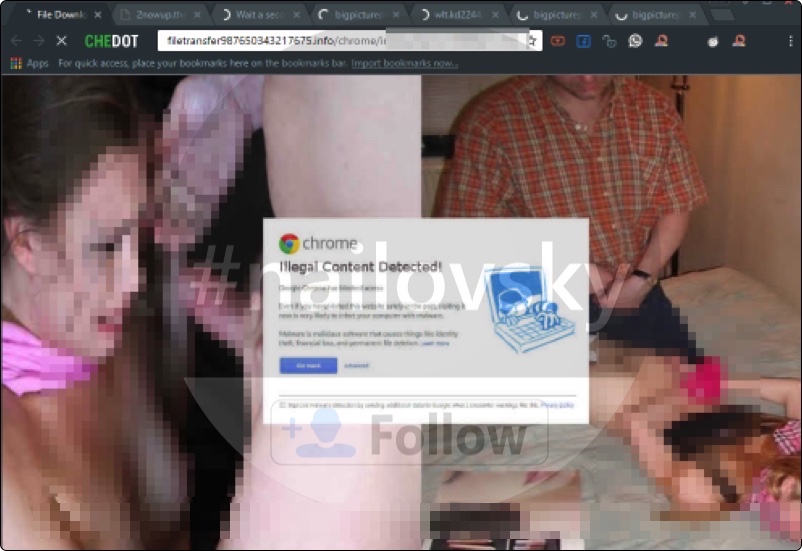Open the red YouTube extension icon

click(558, 41)
